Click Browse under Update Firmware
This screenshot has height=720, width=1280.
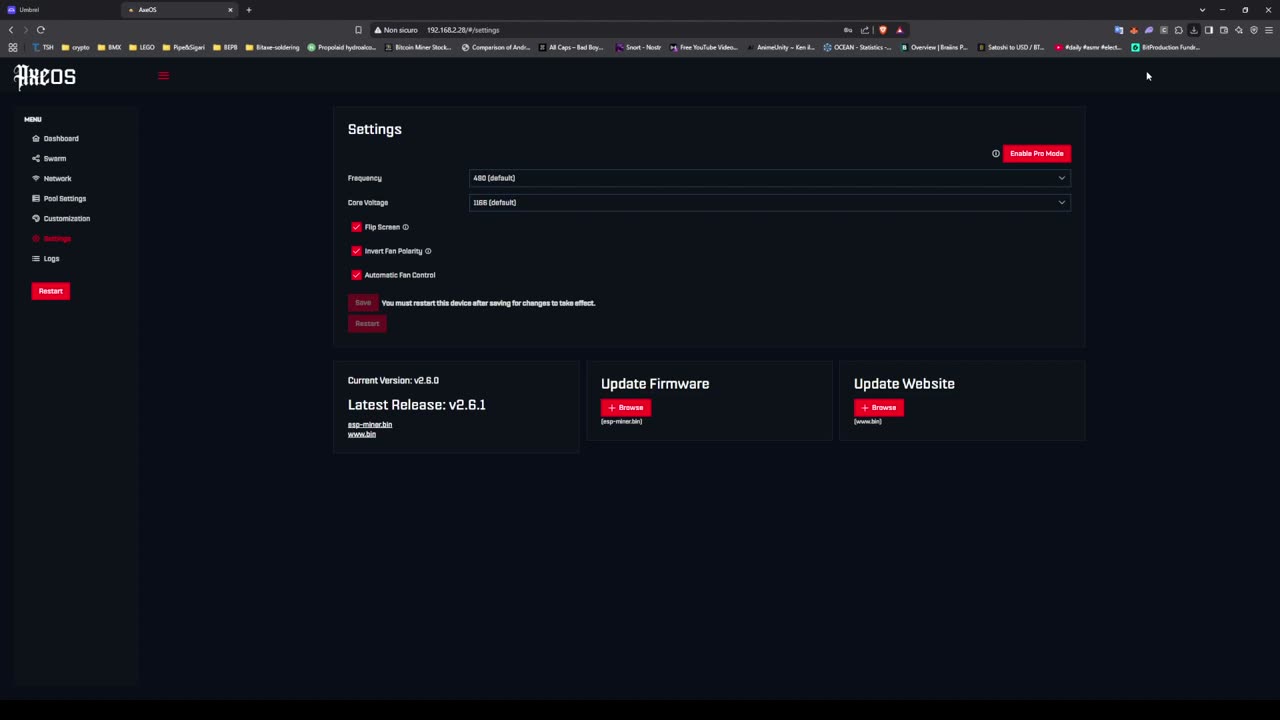pos(626,407)
